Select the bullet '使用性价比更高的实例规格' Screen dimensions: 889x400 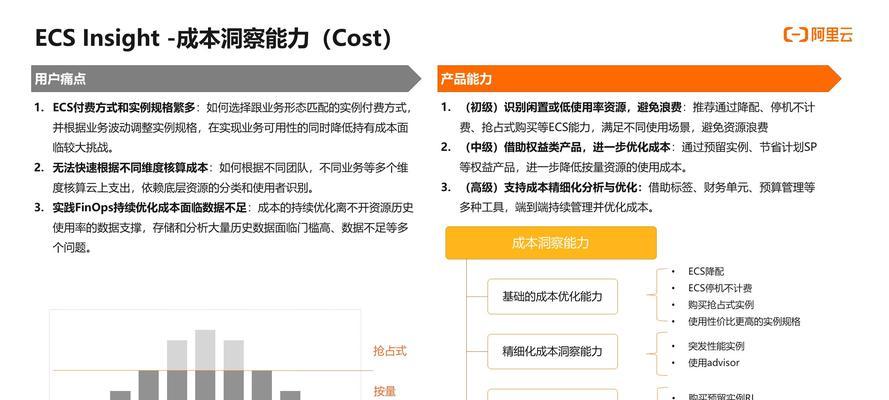(x=744, y=321)
